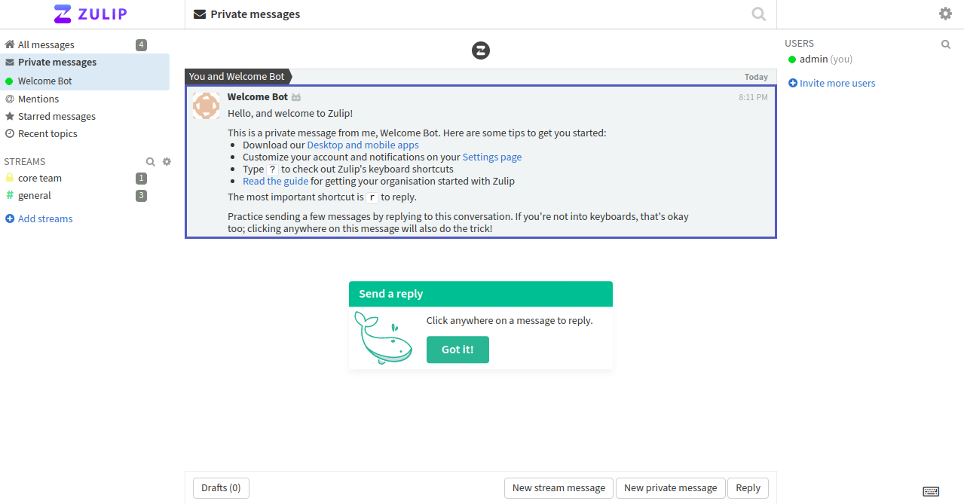This screenshot has height=504, width=964.
Task: Click the keyboard shortcuts icon
Action: 931,491
